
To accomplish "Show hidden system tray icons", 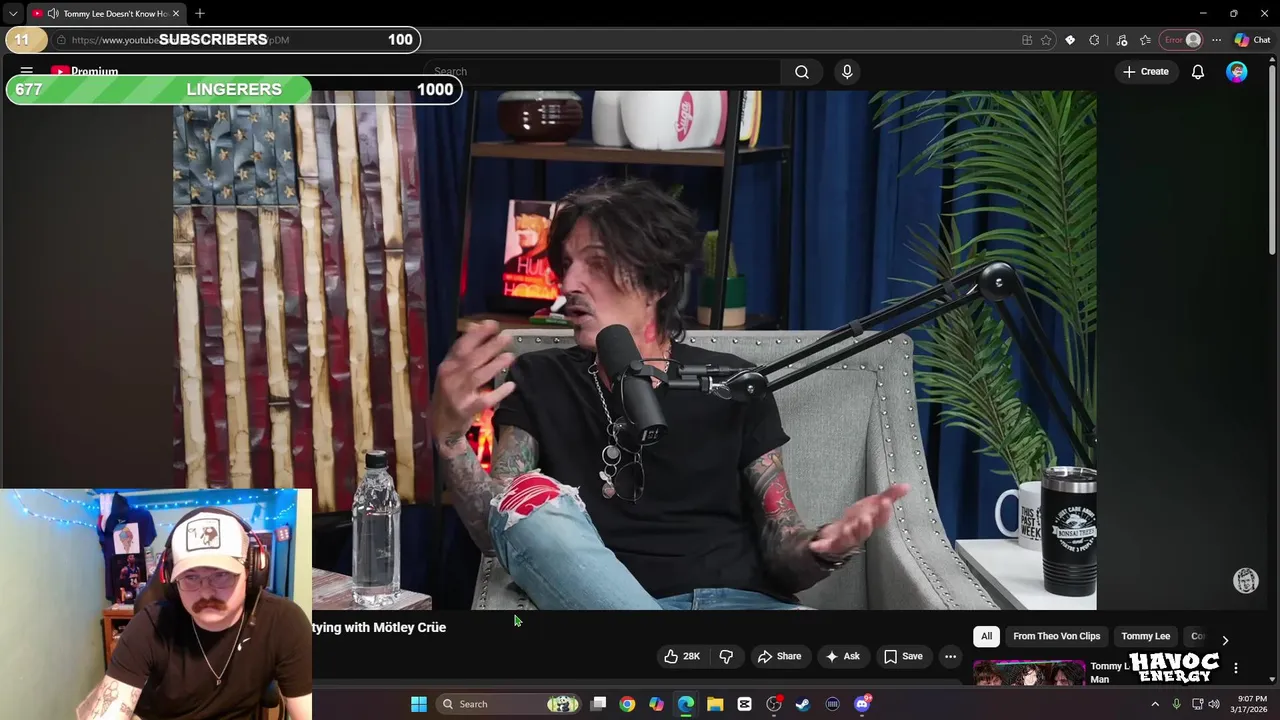I will [1155, 704].
